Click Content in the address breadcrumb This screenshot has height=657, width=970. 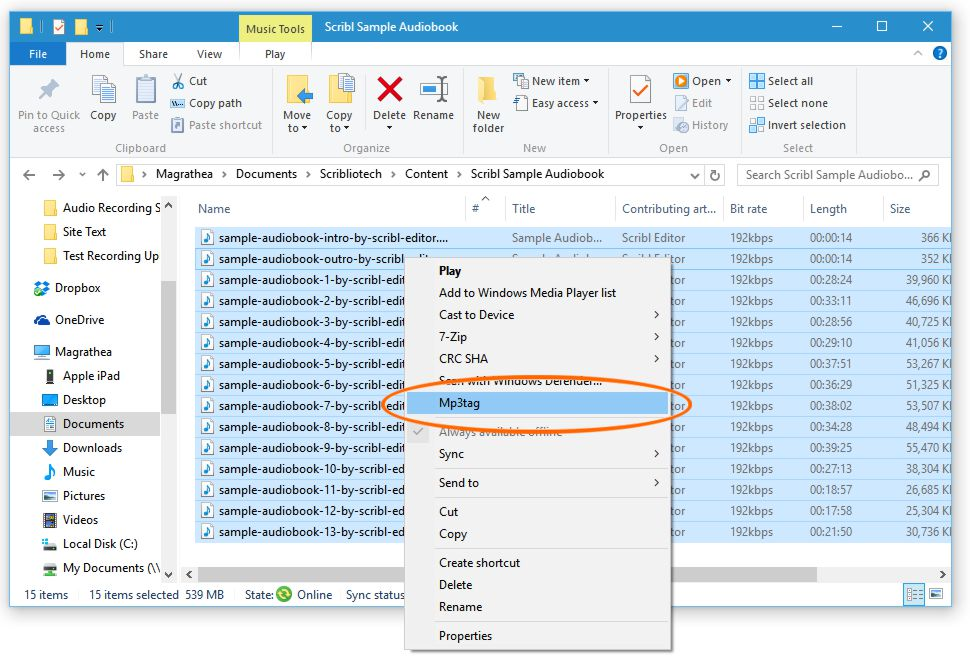(x=426, y=174)
